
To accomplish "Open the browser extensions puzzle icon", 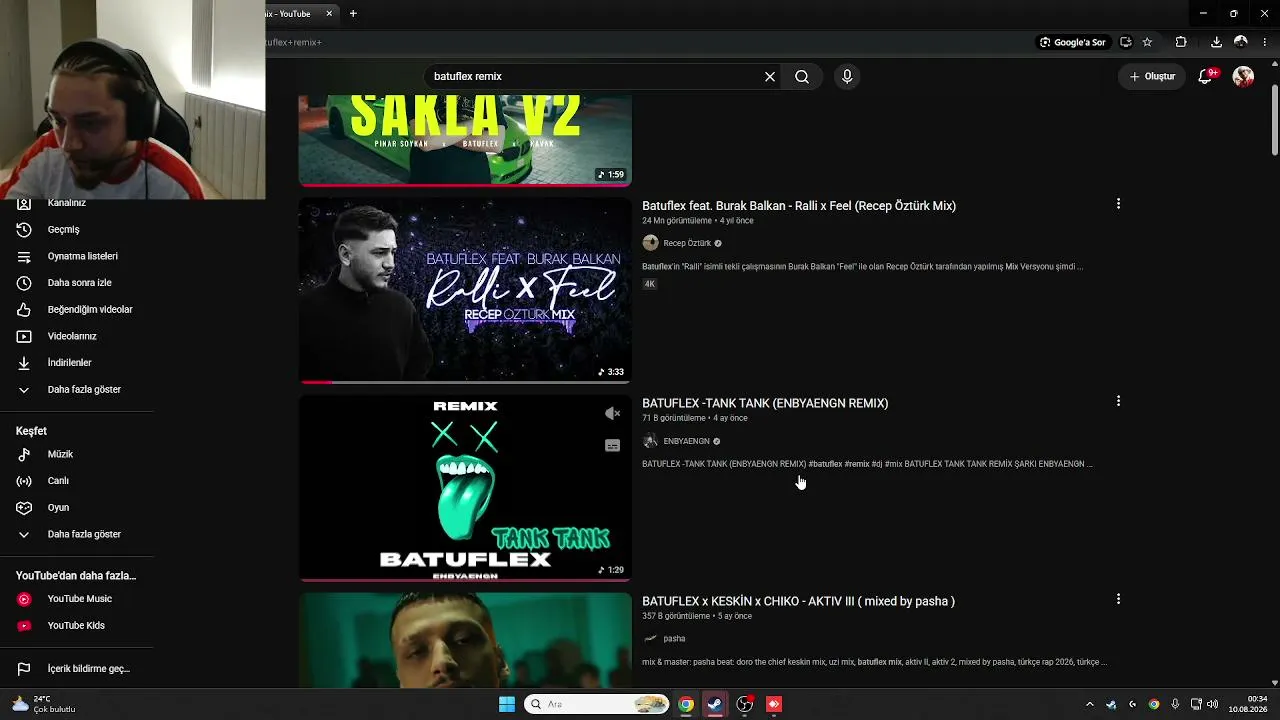I will coord(1181,42).
